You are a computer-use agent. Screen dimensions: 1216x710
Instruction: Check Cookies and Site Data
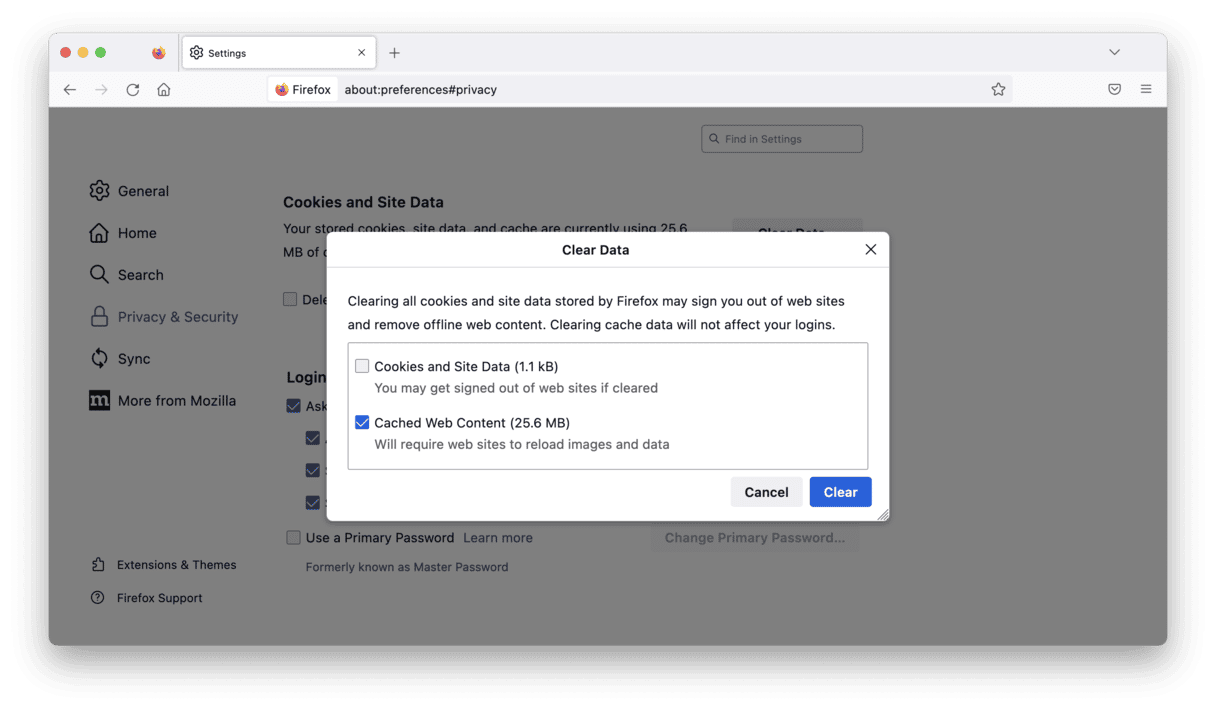pos(361,366)
